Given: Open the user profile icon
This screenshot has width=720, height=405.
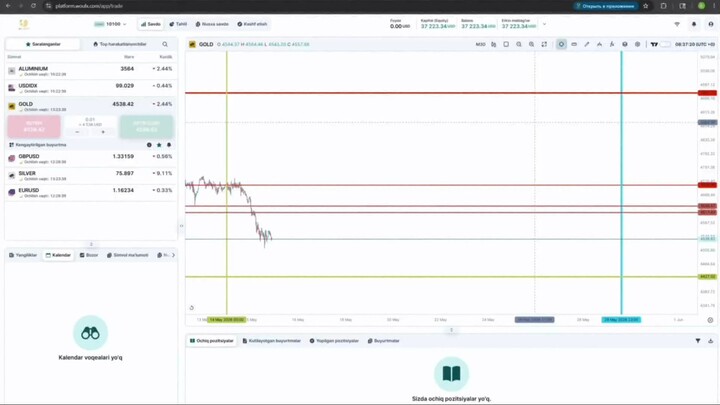Looking at the screenshot, I should pyautogui.click(x=711, y=24).
